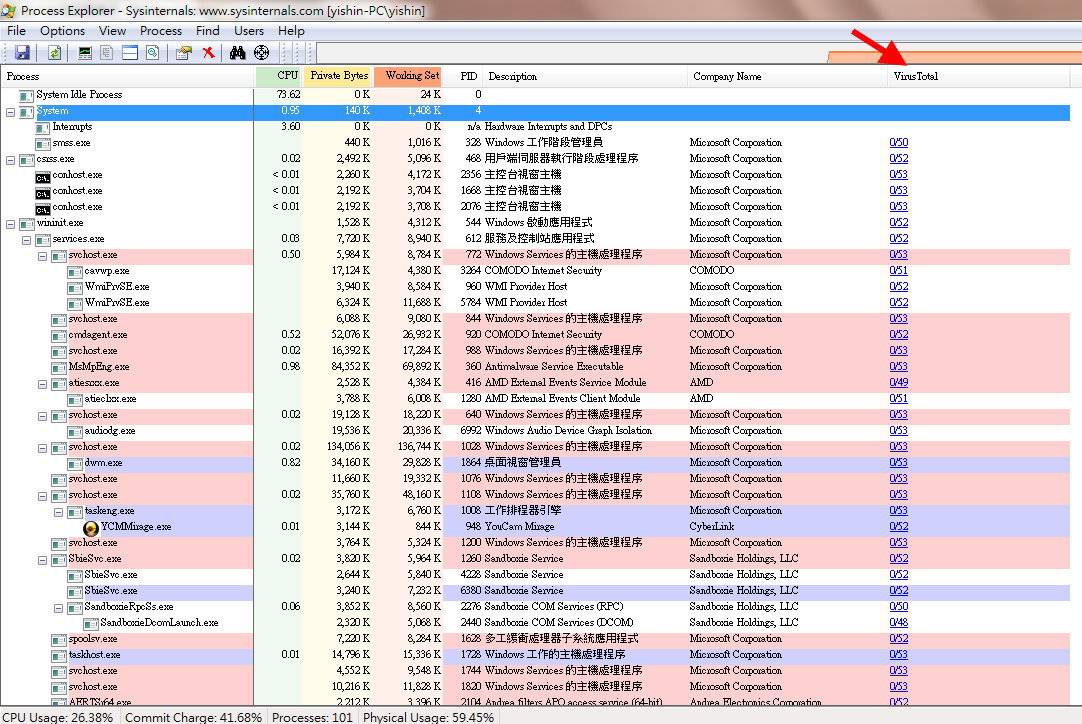Click the YCMMirage.exe process icon

tap(91, 528)
